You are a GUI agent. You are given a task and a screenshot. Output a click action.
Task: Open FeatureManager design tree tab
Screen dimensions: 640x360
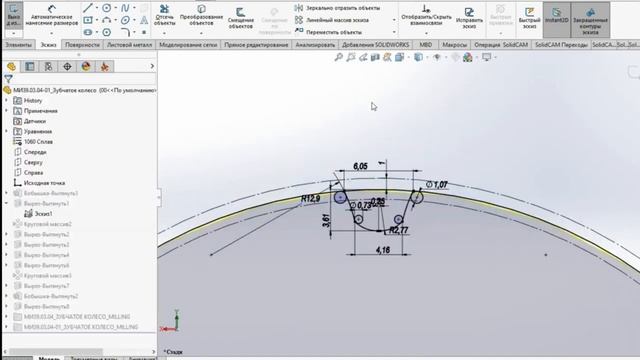click(x=11, y=66)
